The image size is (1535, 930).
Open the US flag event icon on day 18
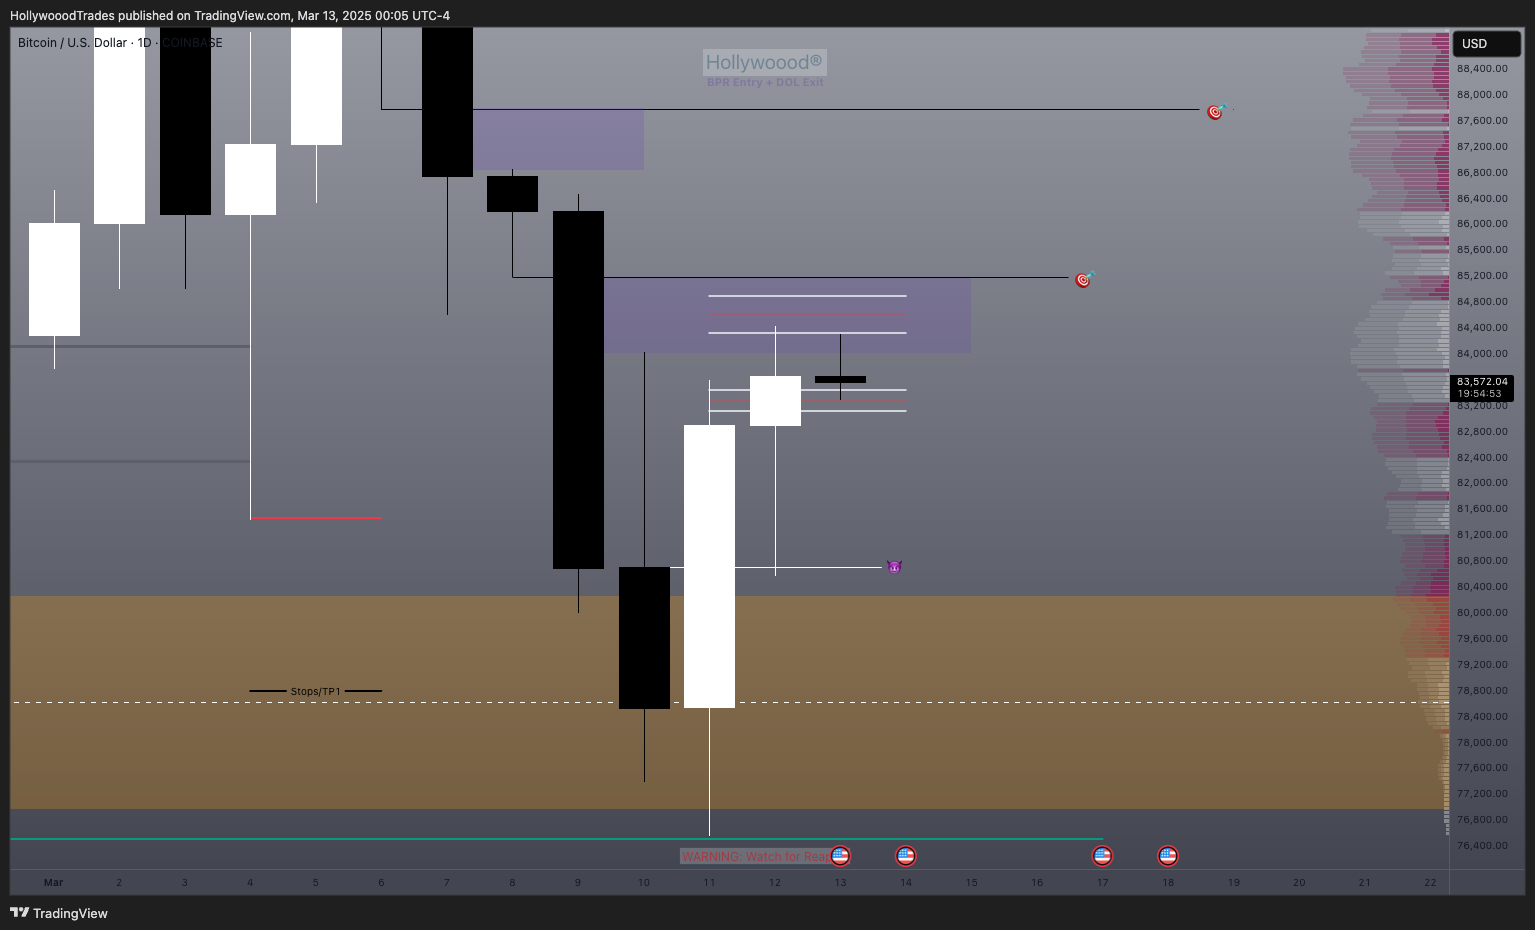[x=1168, y=856]
